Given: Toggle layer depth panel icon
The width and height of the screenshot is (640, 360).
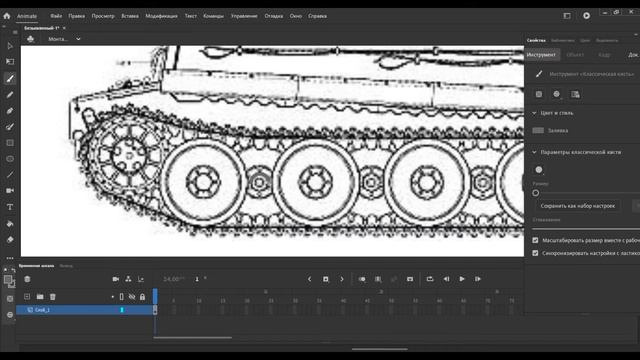Looking at the screenshot, I should tap(141, 279).
